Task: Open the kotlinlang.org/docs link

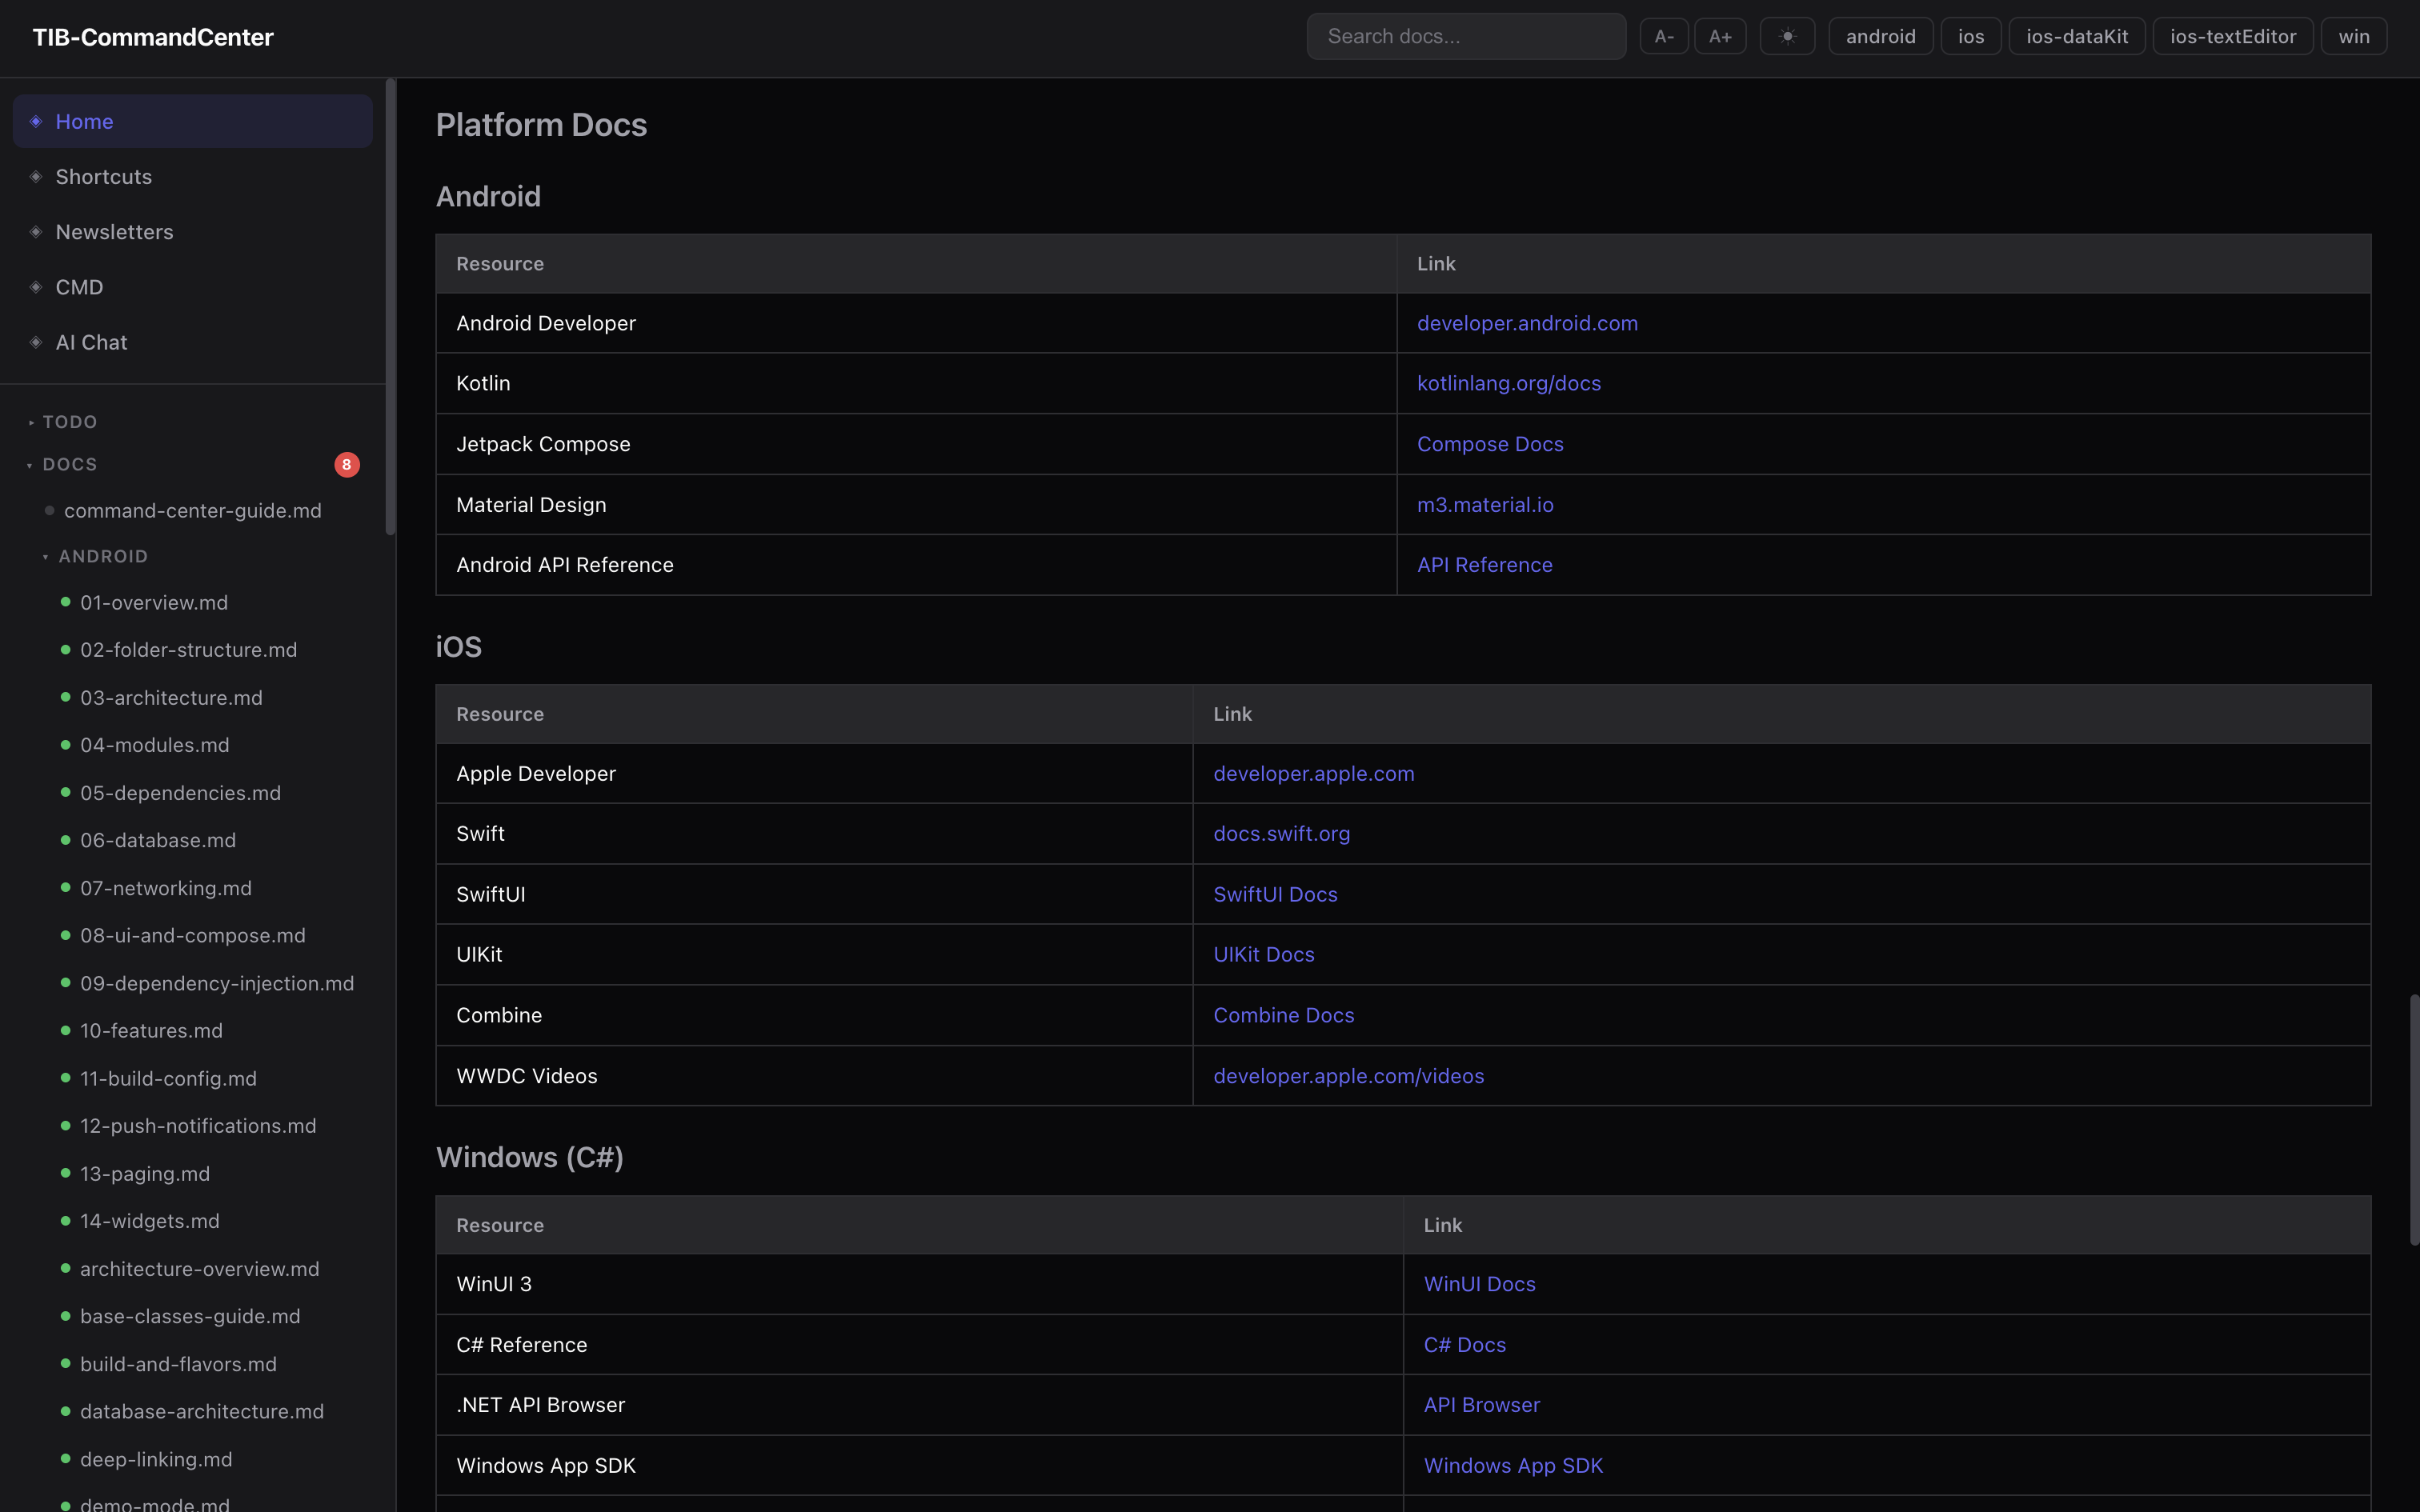Action: tap(1508, 383)
